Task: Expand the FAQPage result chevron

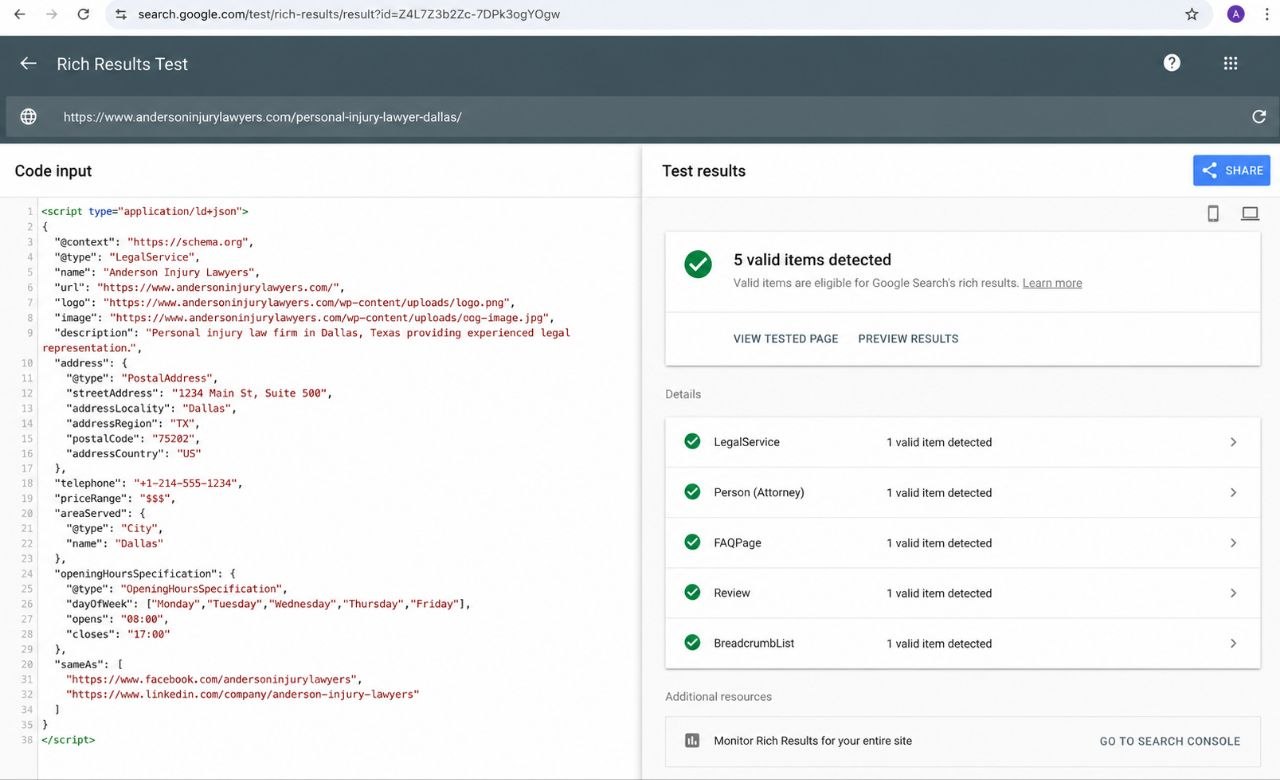Action: pyautogui.click(x=1233, y=543)
